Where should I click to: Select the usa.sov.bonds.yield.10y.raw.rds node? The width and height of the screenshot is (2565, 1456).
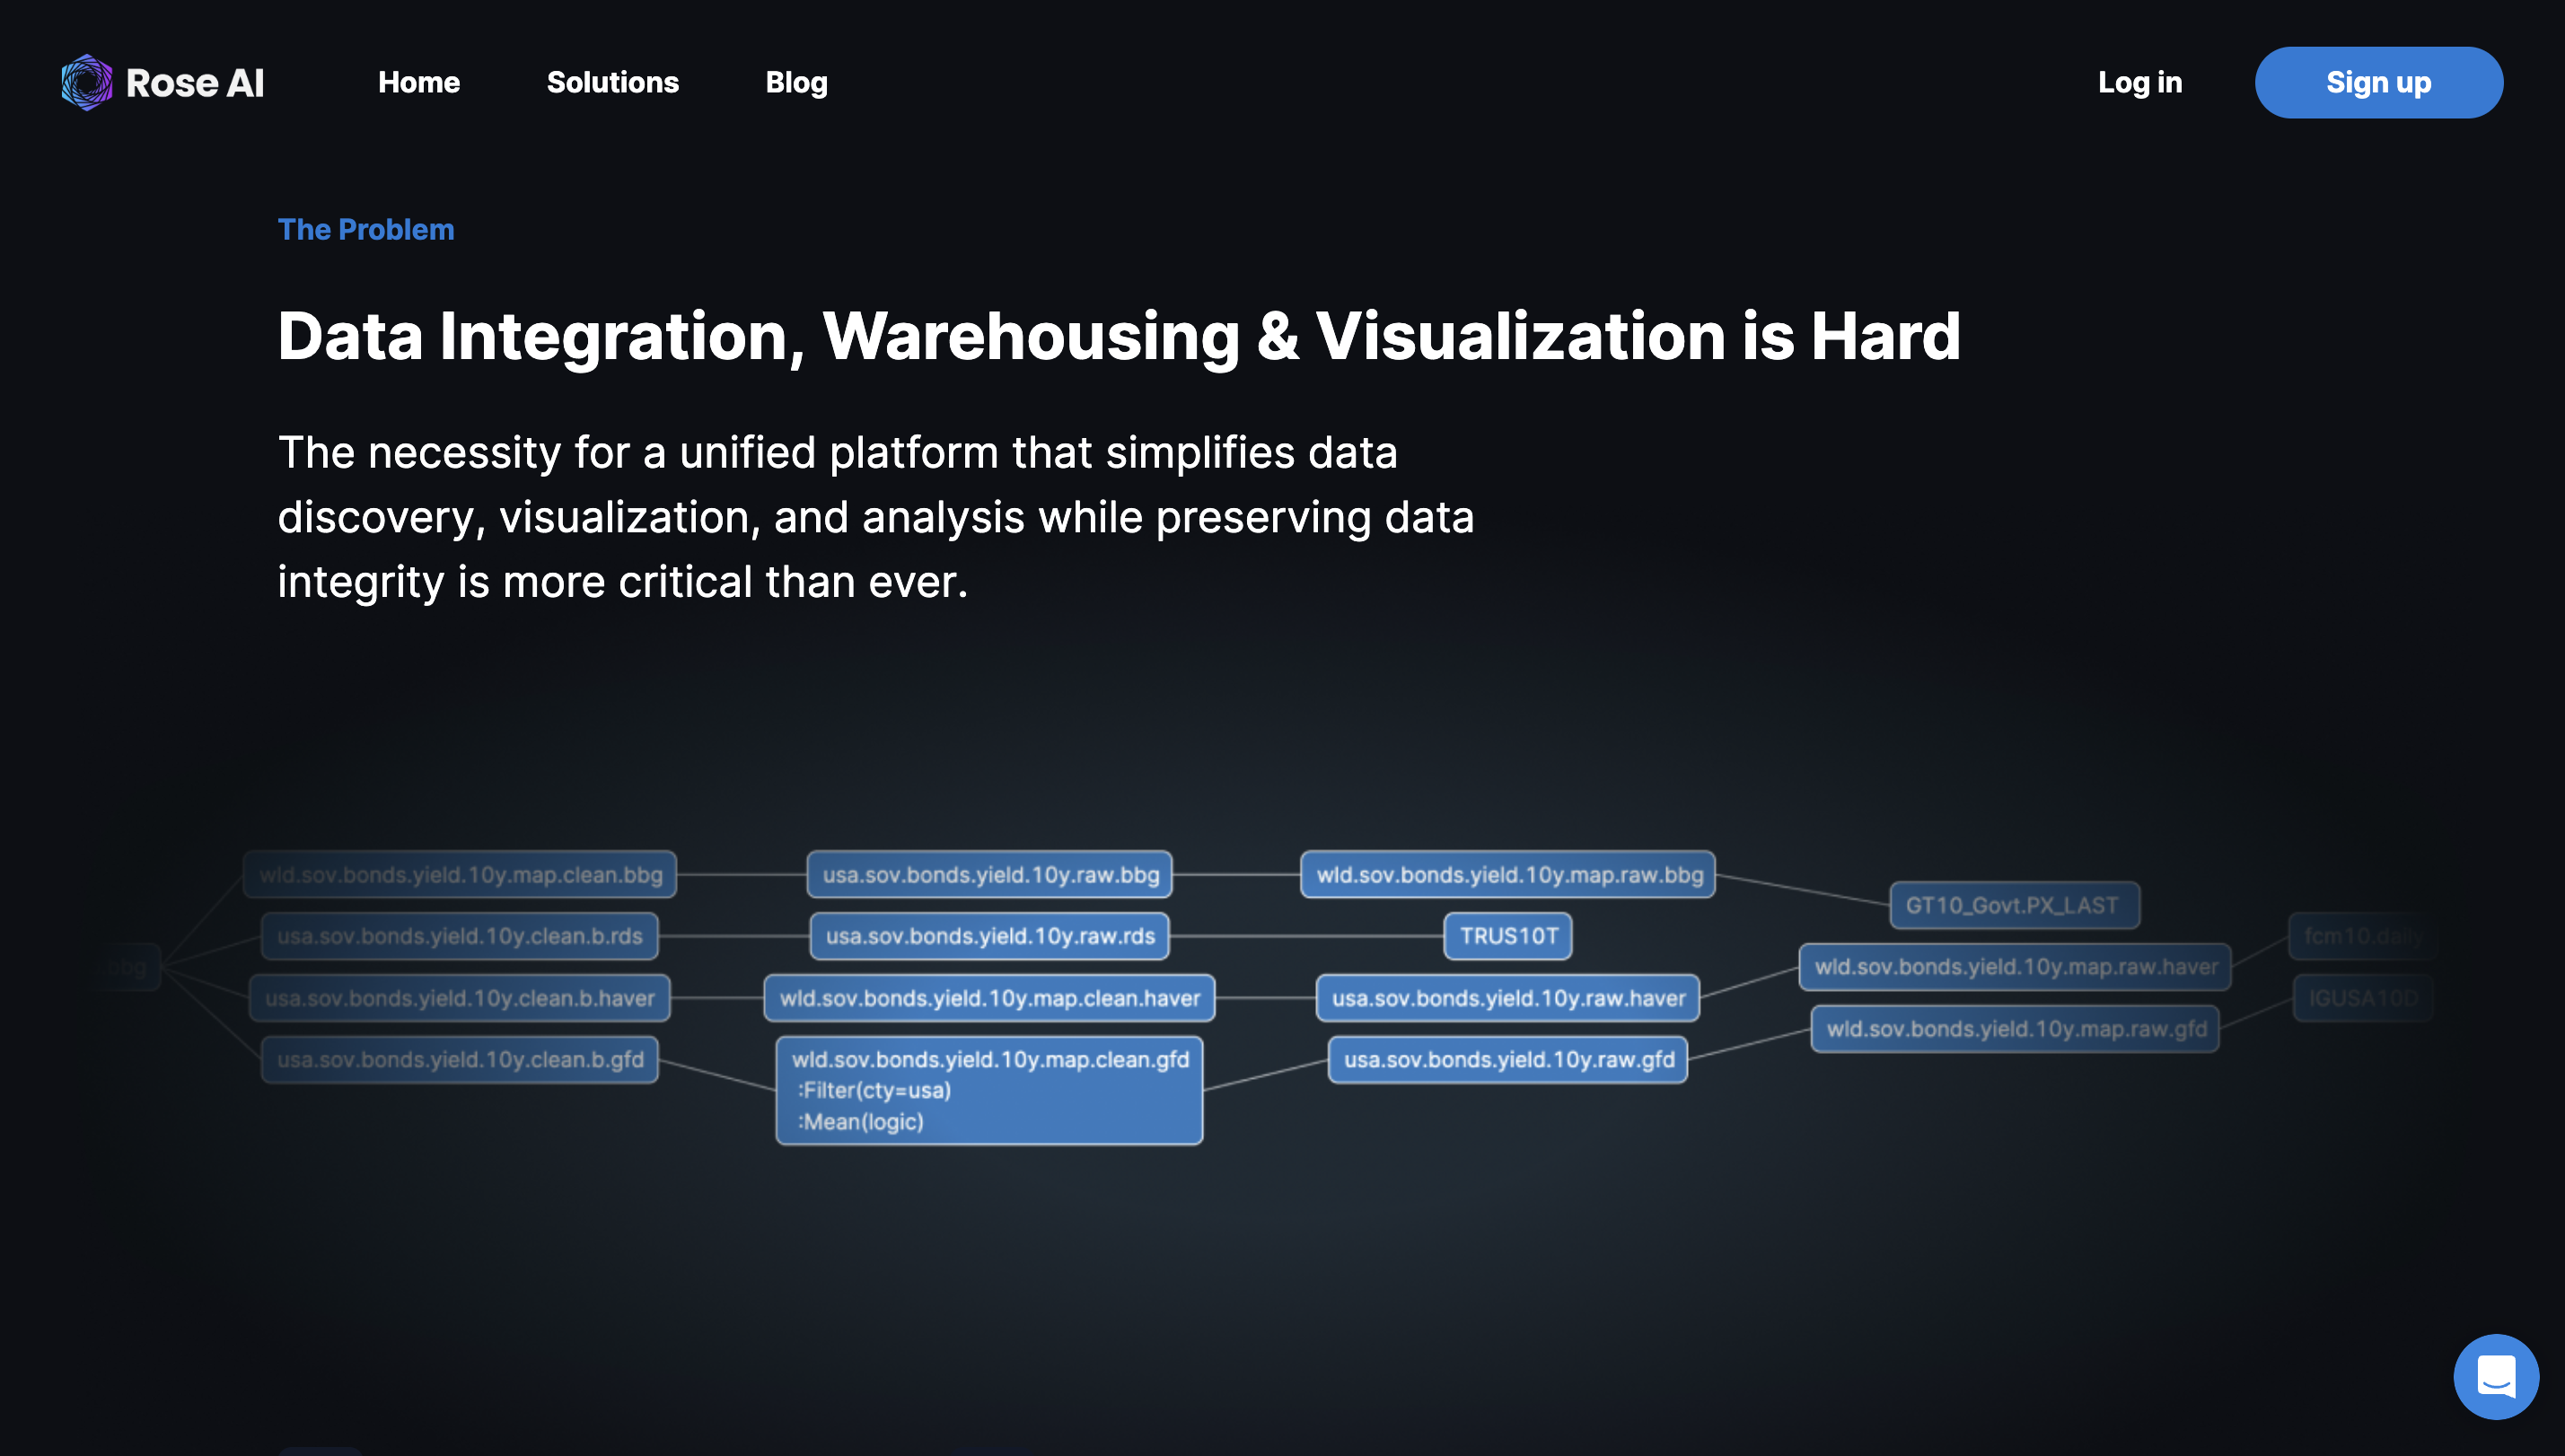click(989, 936)
